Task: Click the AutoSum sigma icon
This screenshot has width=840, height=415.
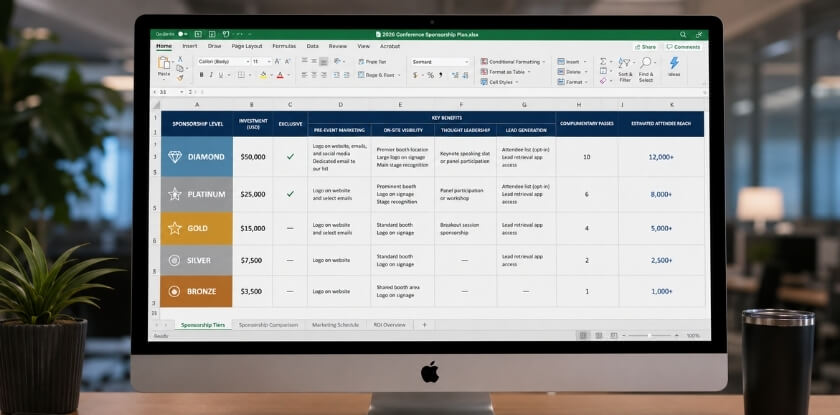Action: pyautogui.click(x=603, y=61)
